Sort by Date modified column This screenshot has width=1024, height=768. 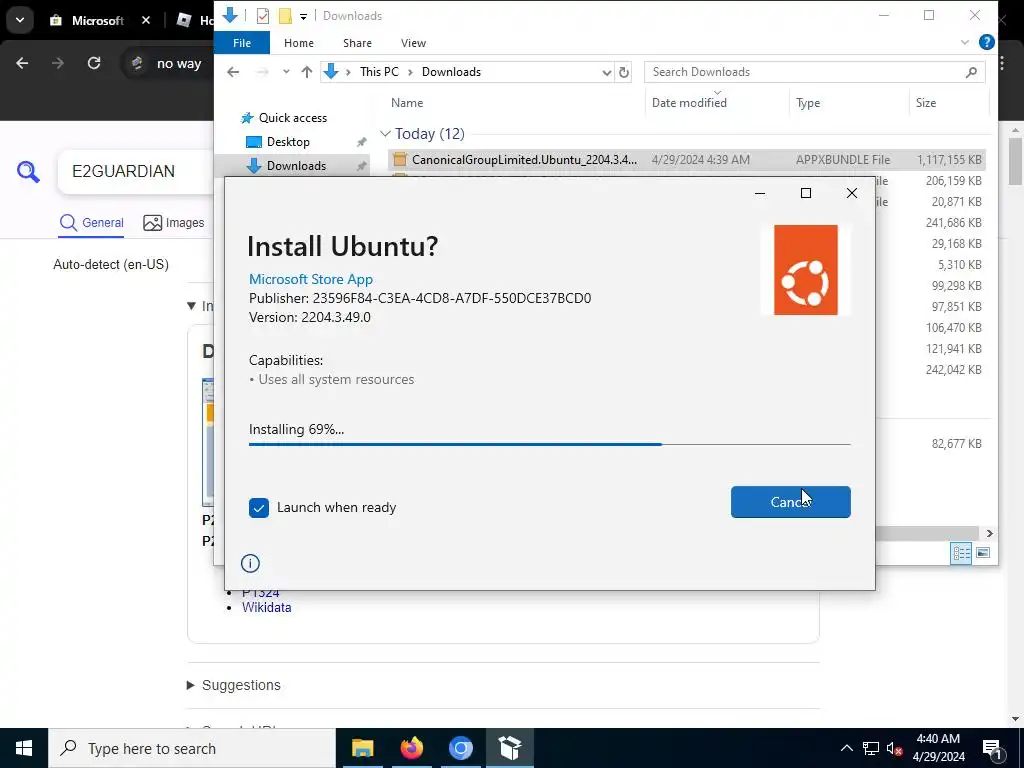coord(689,103)
